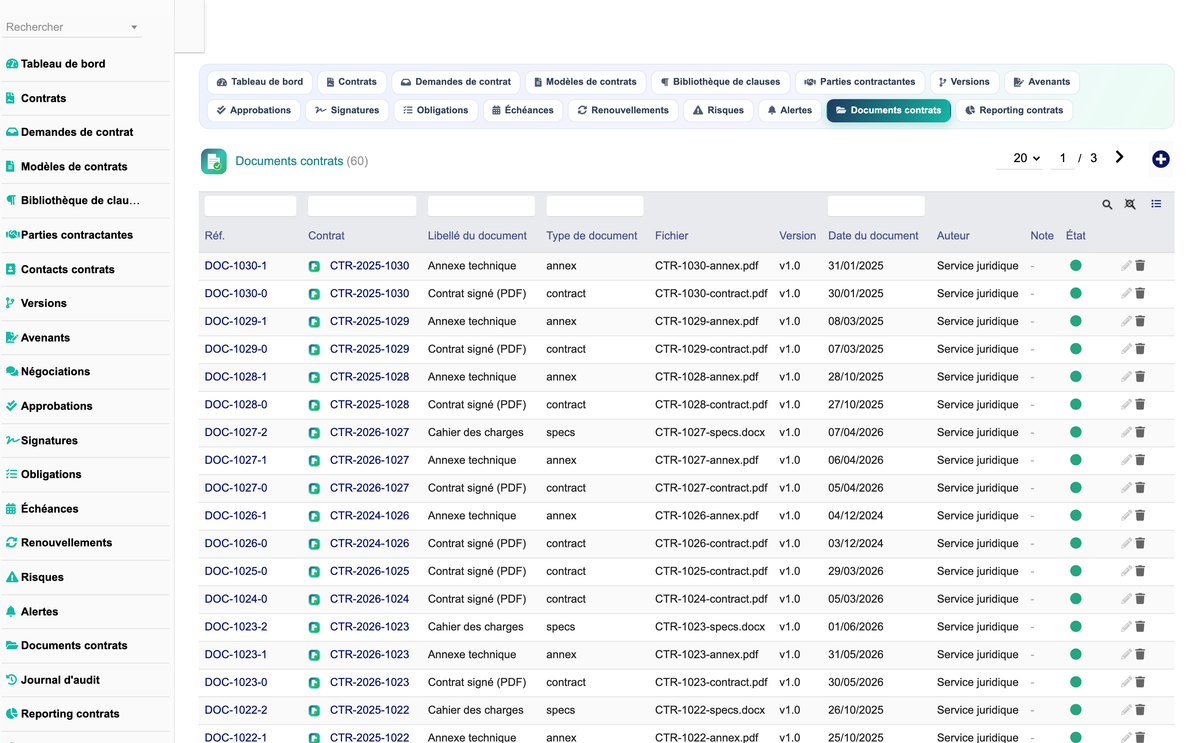Open the Reporting contrats tab

1014,110
